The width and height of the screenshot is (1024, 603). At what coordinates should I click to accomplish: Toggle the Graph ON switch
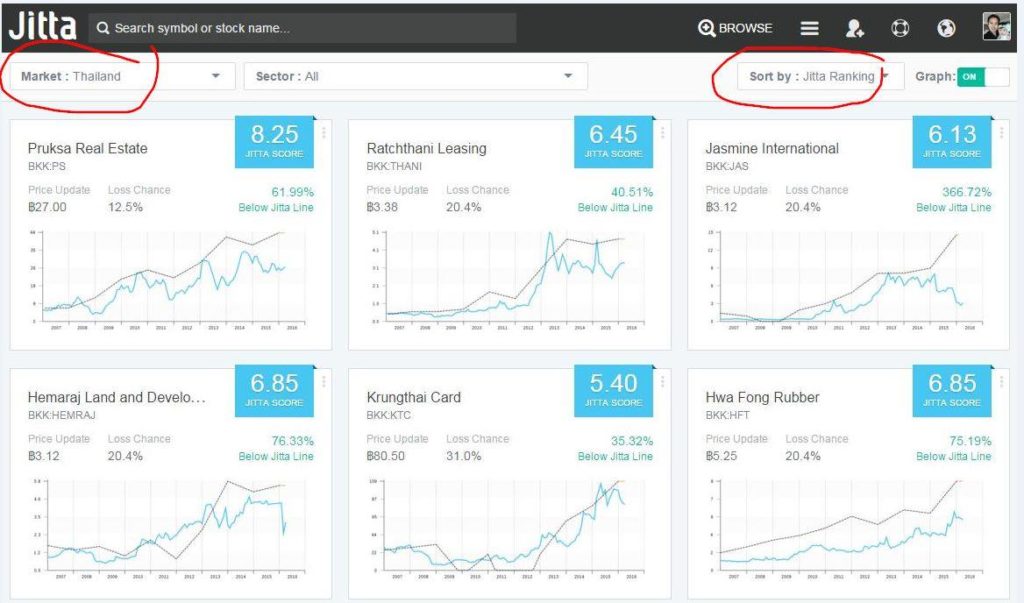click(983, 76)
